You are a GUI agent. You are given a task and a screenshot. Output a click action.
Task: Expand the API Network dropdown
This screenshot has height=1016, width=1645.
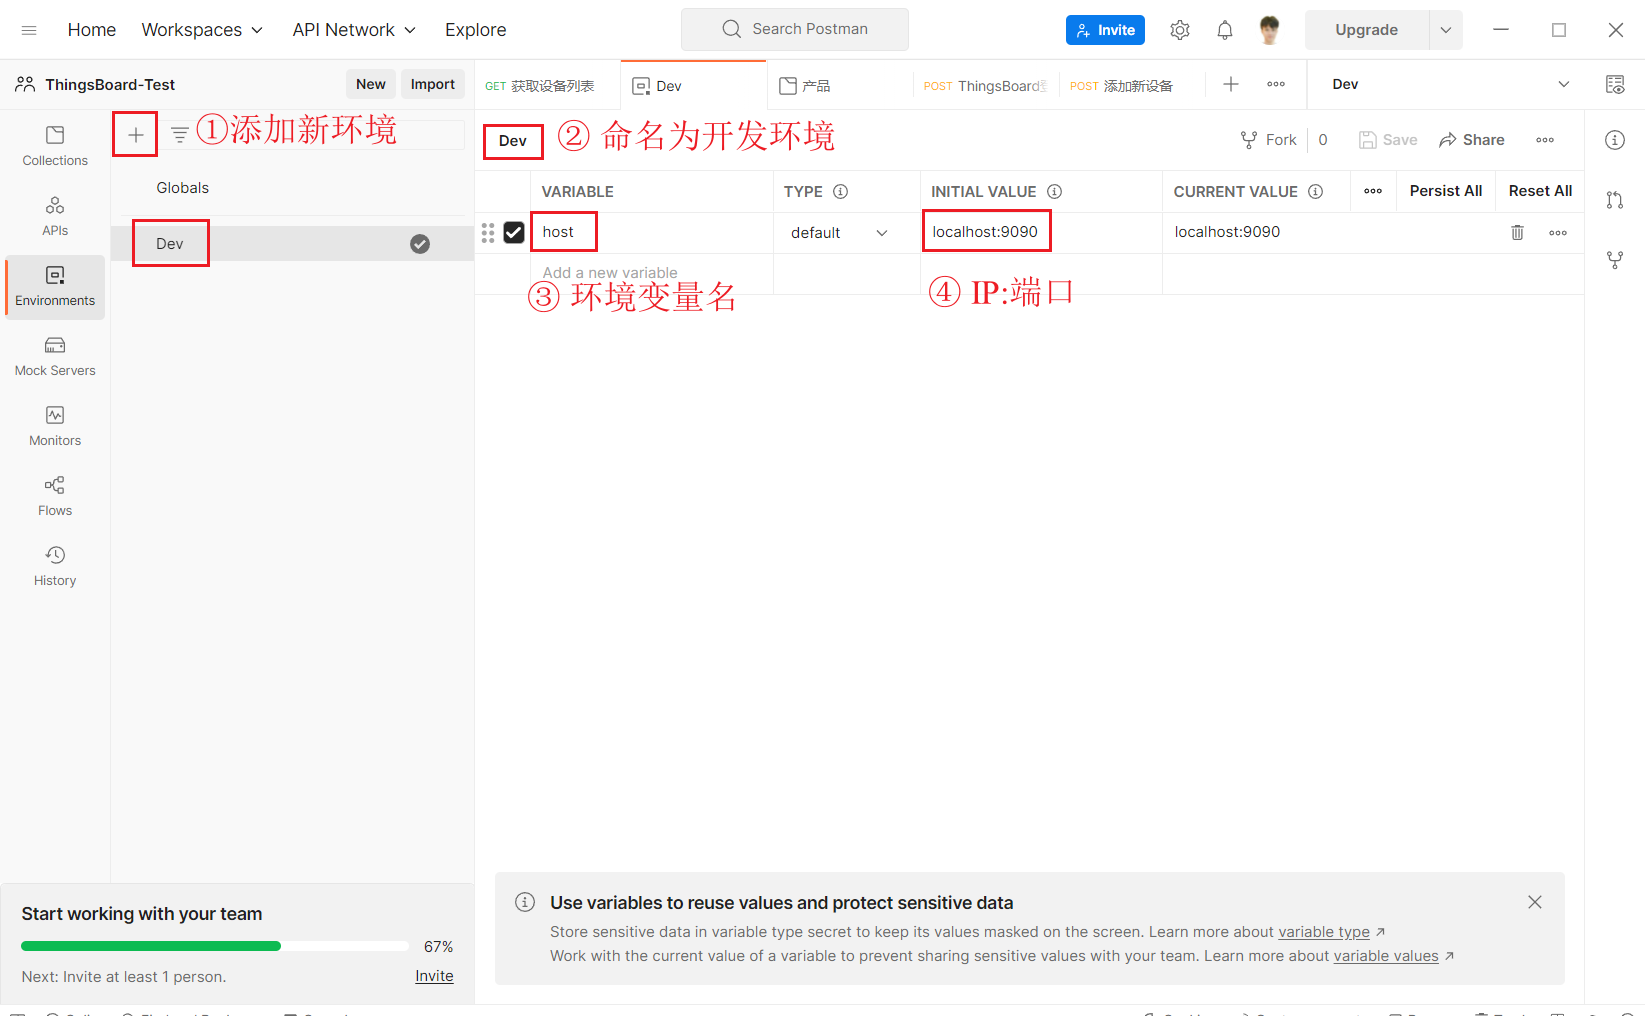(354, 30)
